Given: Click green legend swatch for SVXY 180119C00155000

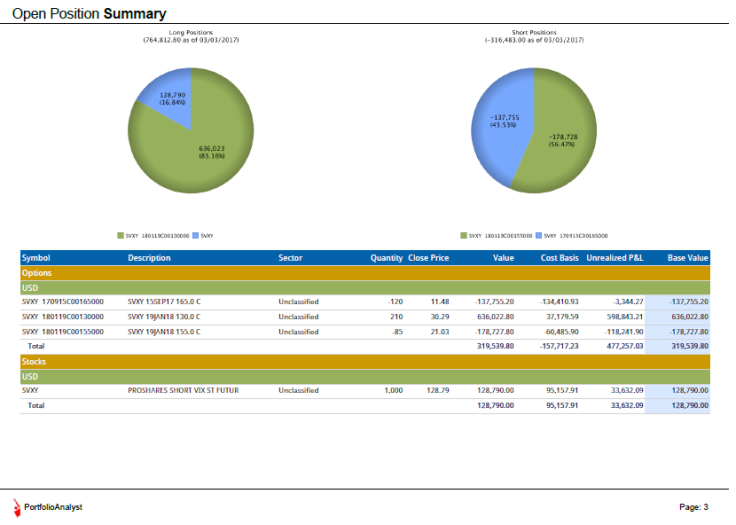Looking at the screenshot, I should pos(463,236).
